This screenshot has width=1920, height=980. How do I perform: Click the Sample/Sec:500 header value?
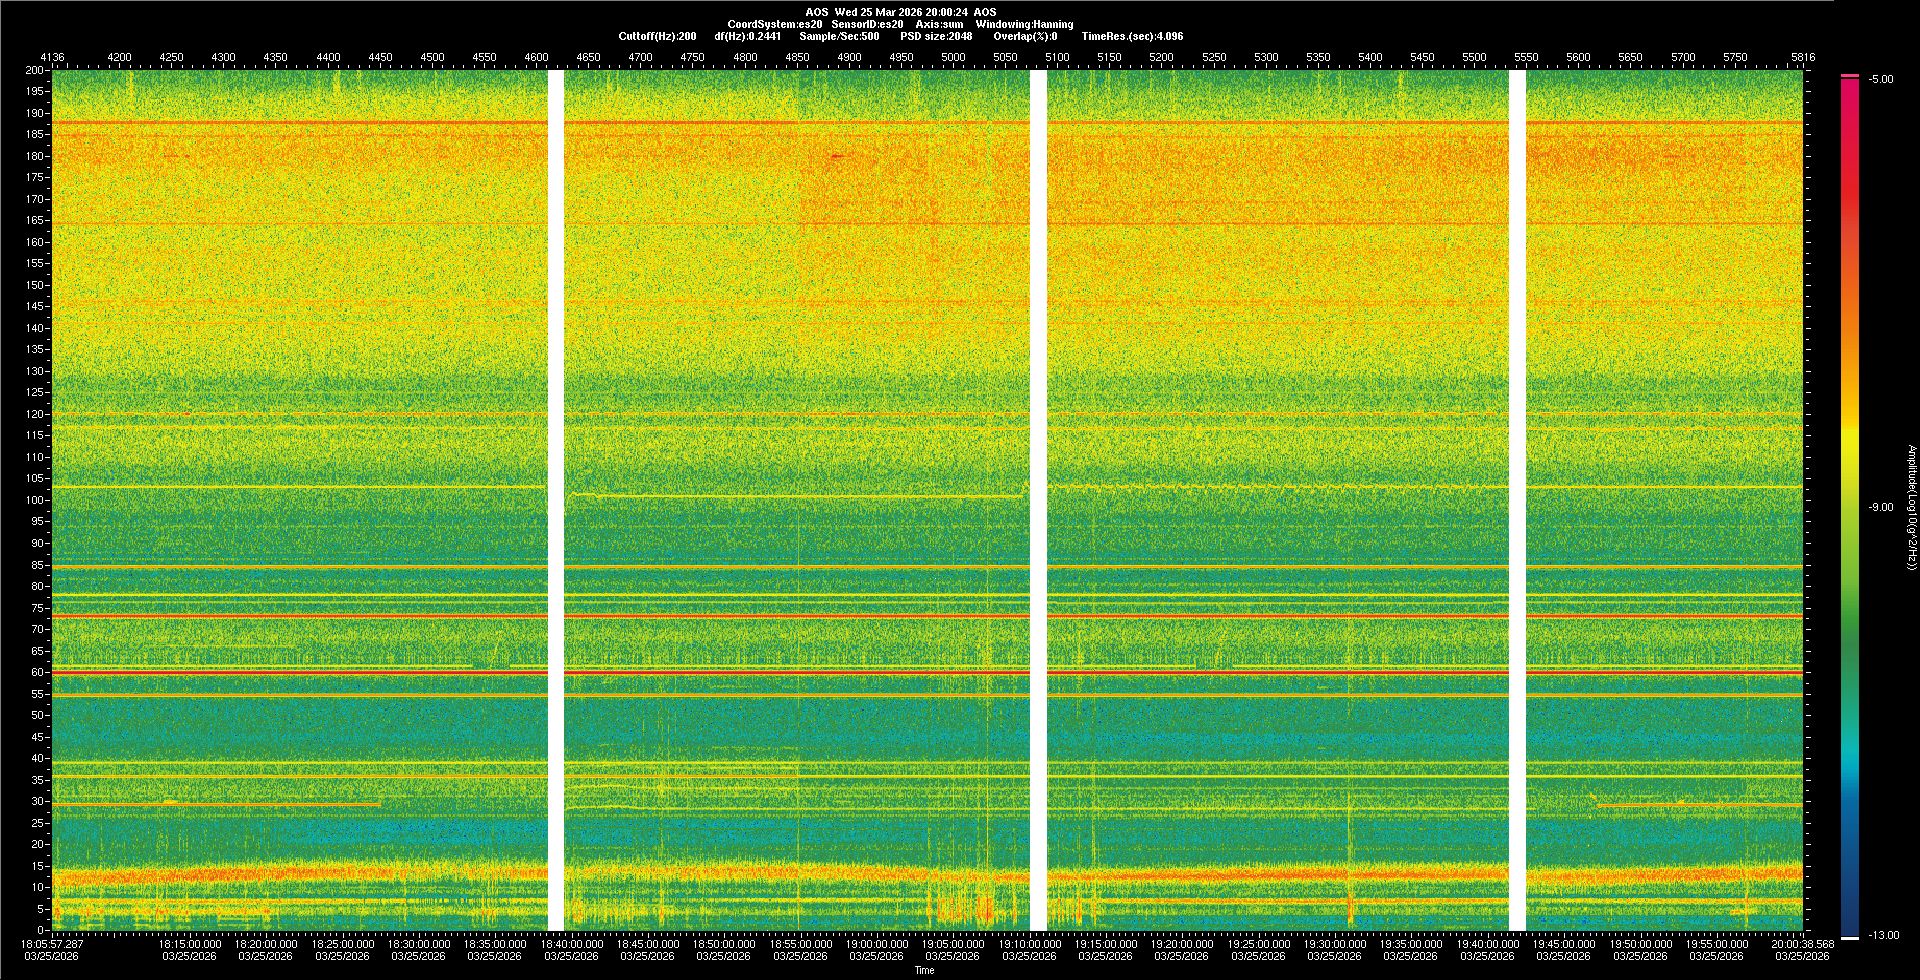[839, 36]
